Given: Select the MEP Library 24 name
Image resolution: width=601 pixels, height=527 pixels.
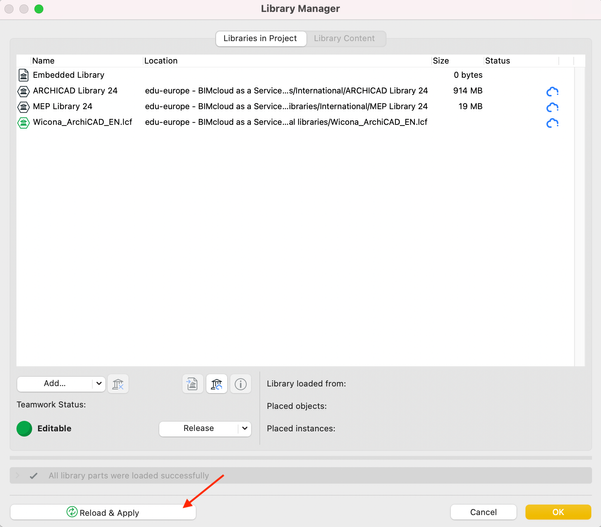Looking at the screenshot, I should (62, 106).
